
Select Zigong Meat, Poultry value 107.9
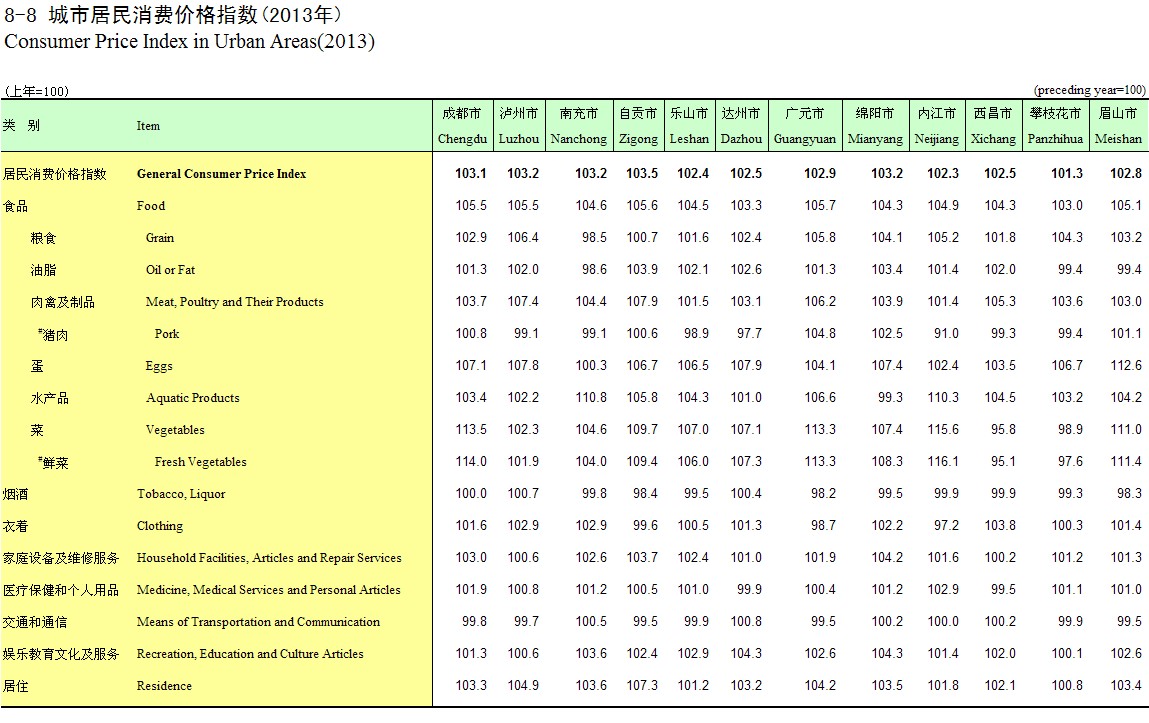click(642, 302)
